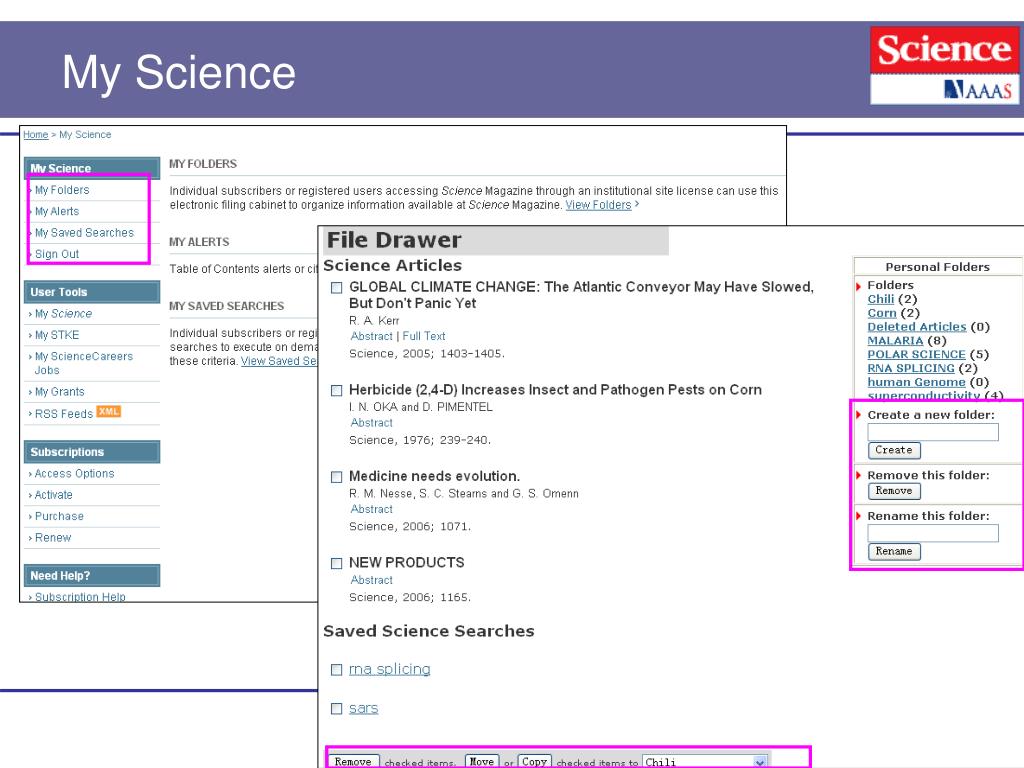Focus the Rename this folder field
The image size is (1024, 768).
pyautogui.click(x=933, y=533)
